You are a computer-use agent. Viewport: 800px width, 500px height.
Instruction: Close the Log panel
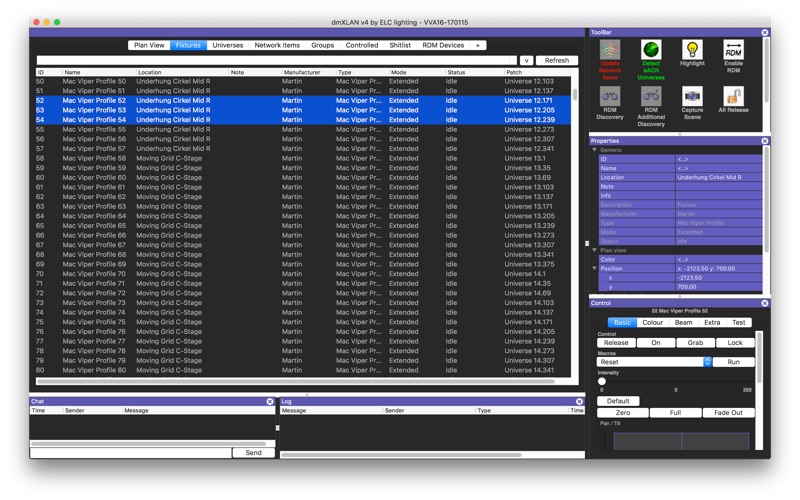(579, 402)
